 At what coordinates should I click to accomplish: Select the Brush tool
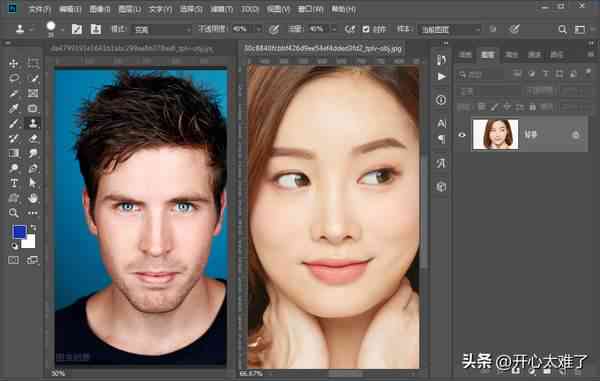point(14,123)
